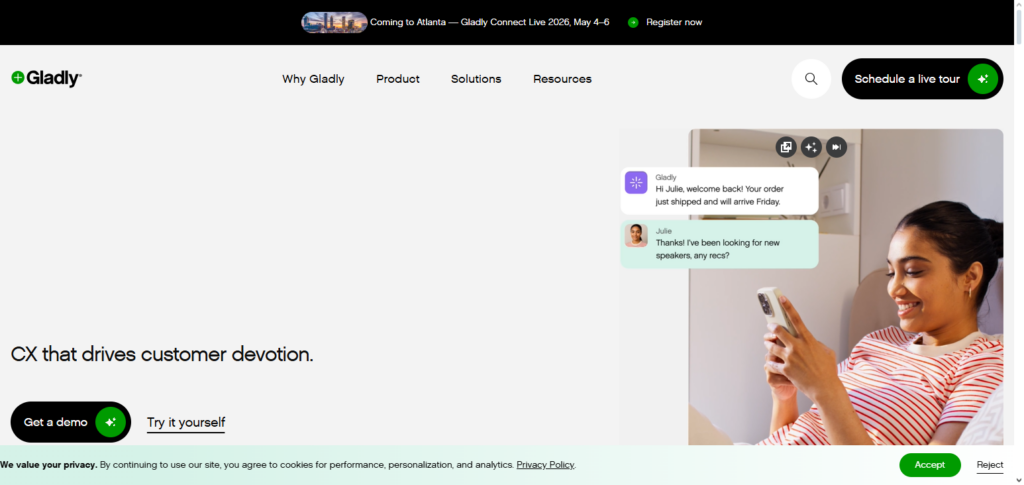Open the Resources navigation menu
This screenshot has height=485, width=1024.
click(x=562, y=79)
